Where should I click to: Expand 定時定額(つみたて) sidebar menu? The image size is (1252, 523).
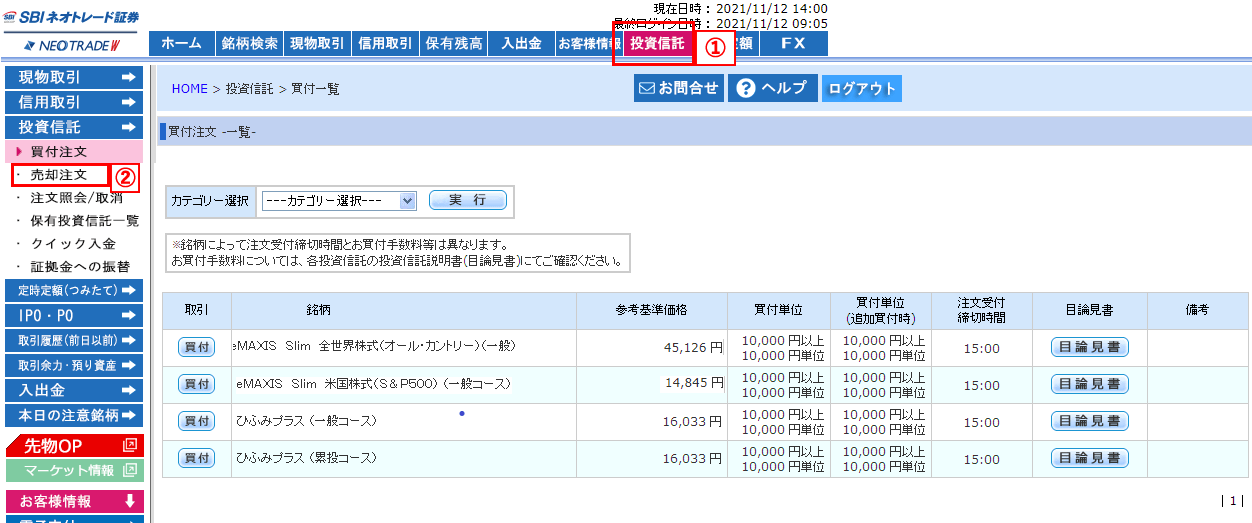point(74,290)
